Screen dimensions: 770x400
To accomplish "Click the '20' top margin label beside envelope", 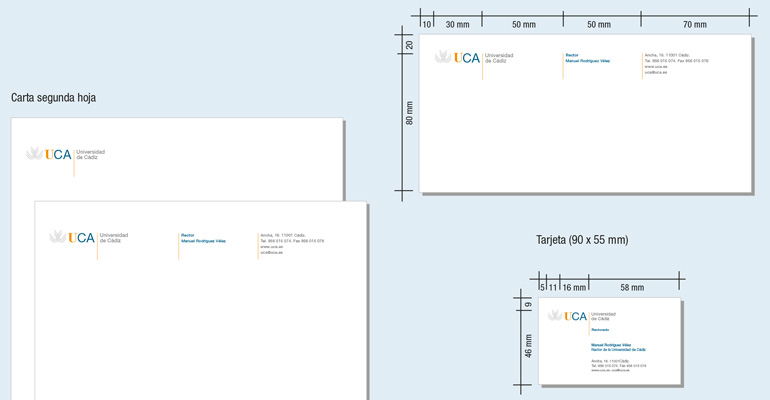I will [x=409, y=45].
